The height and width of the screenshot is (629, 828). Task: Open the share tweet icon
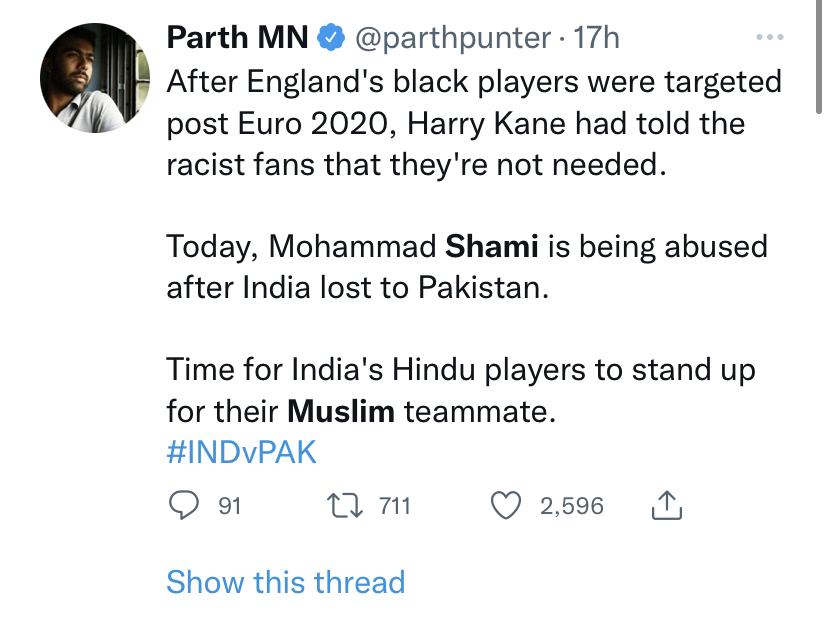666,506
